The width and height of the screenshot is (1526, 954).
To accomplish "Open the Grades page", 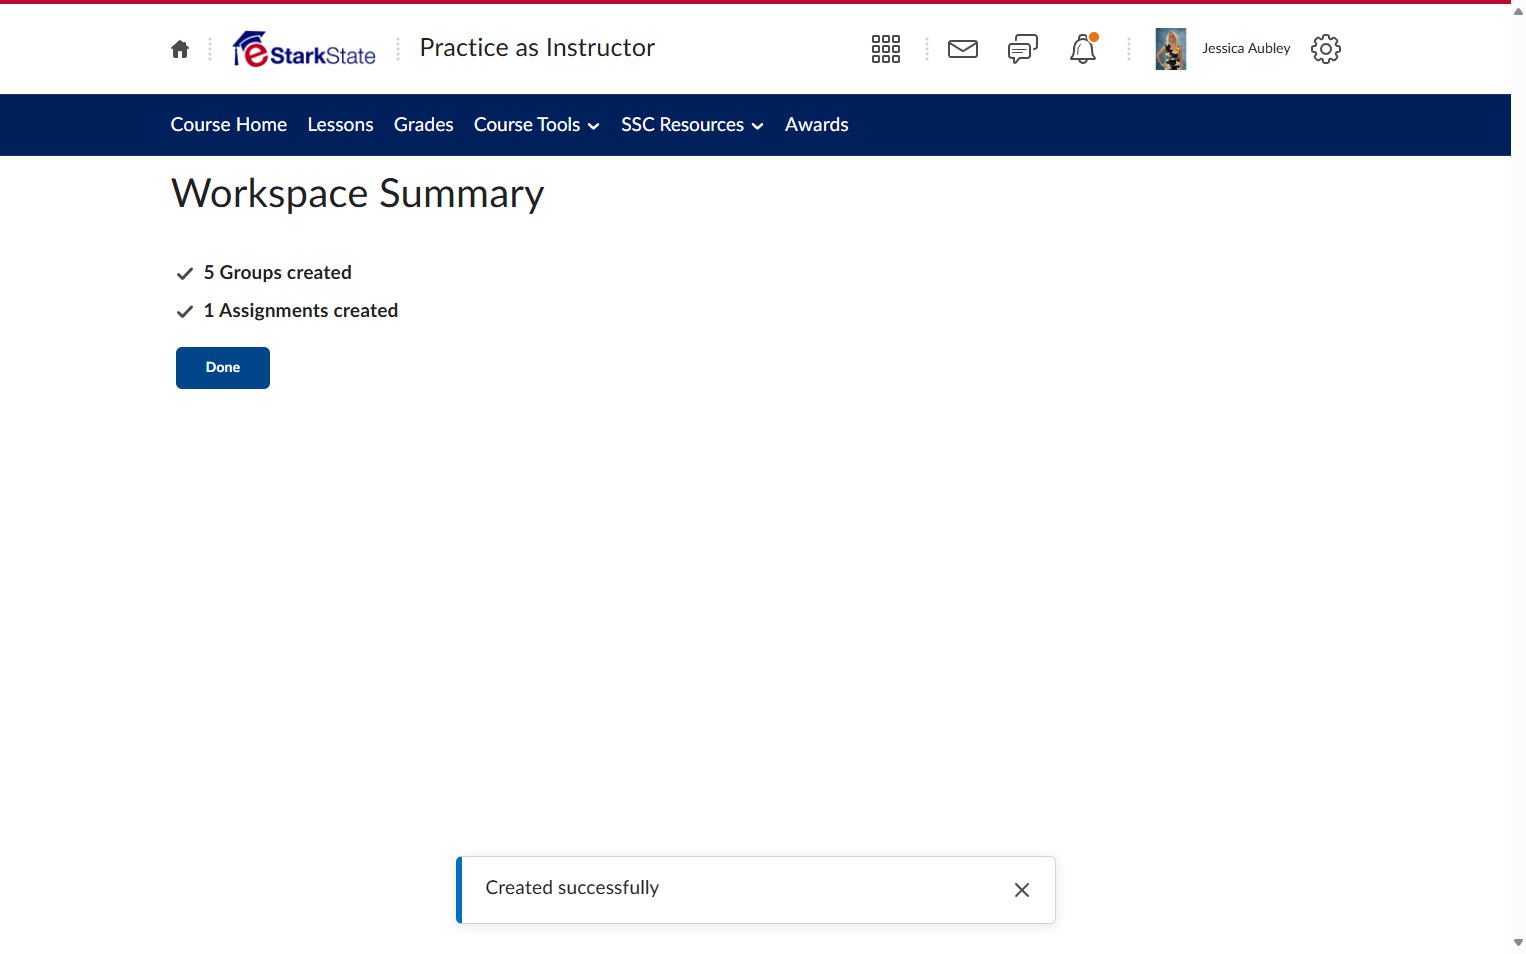I will click(424, 125).
